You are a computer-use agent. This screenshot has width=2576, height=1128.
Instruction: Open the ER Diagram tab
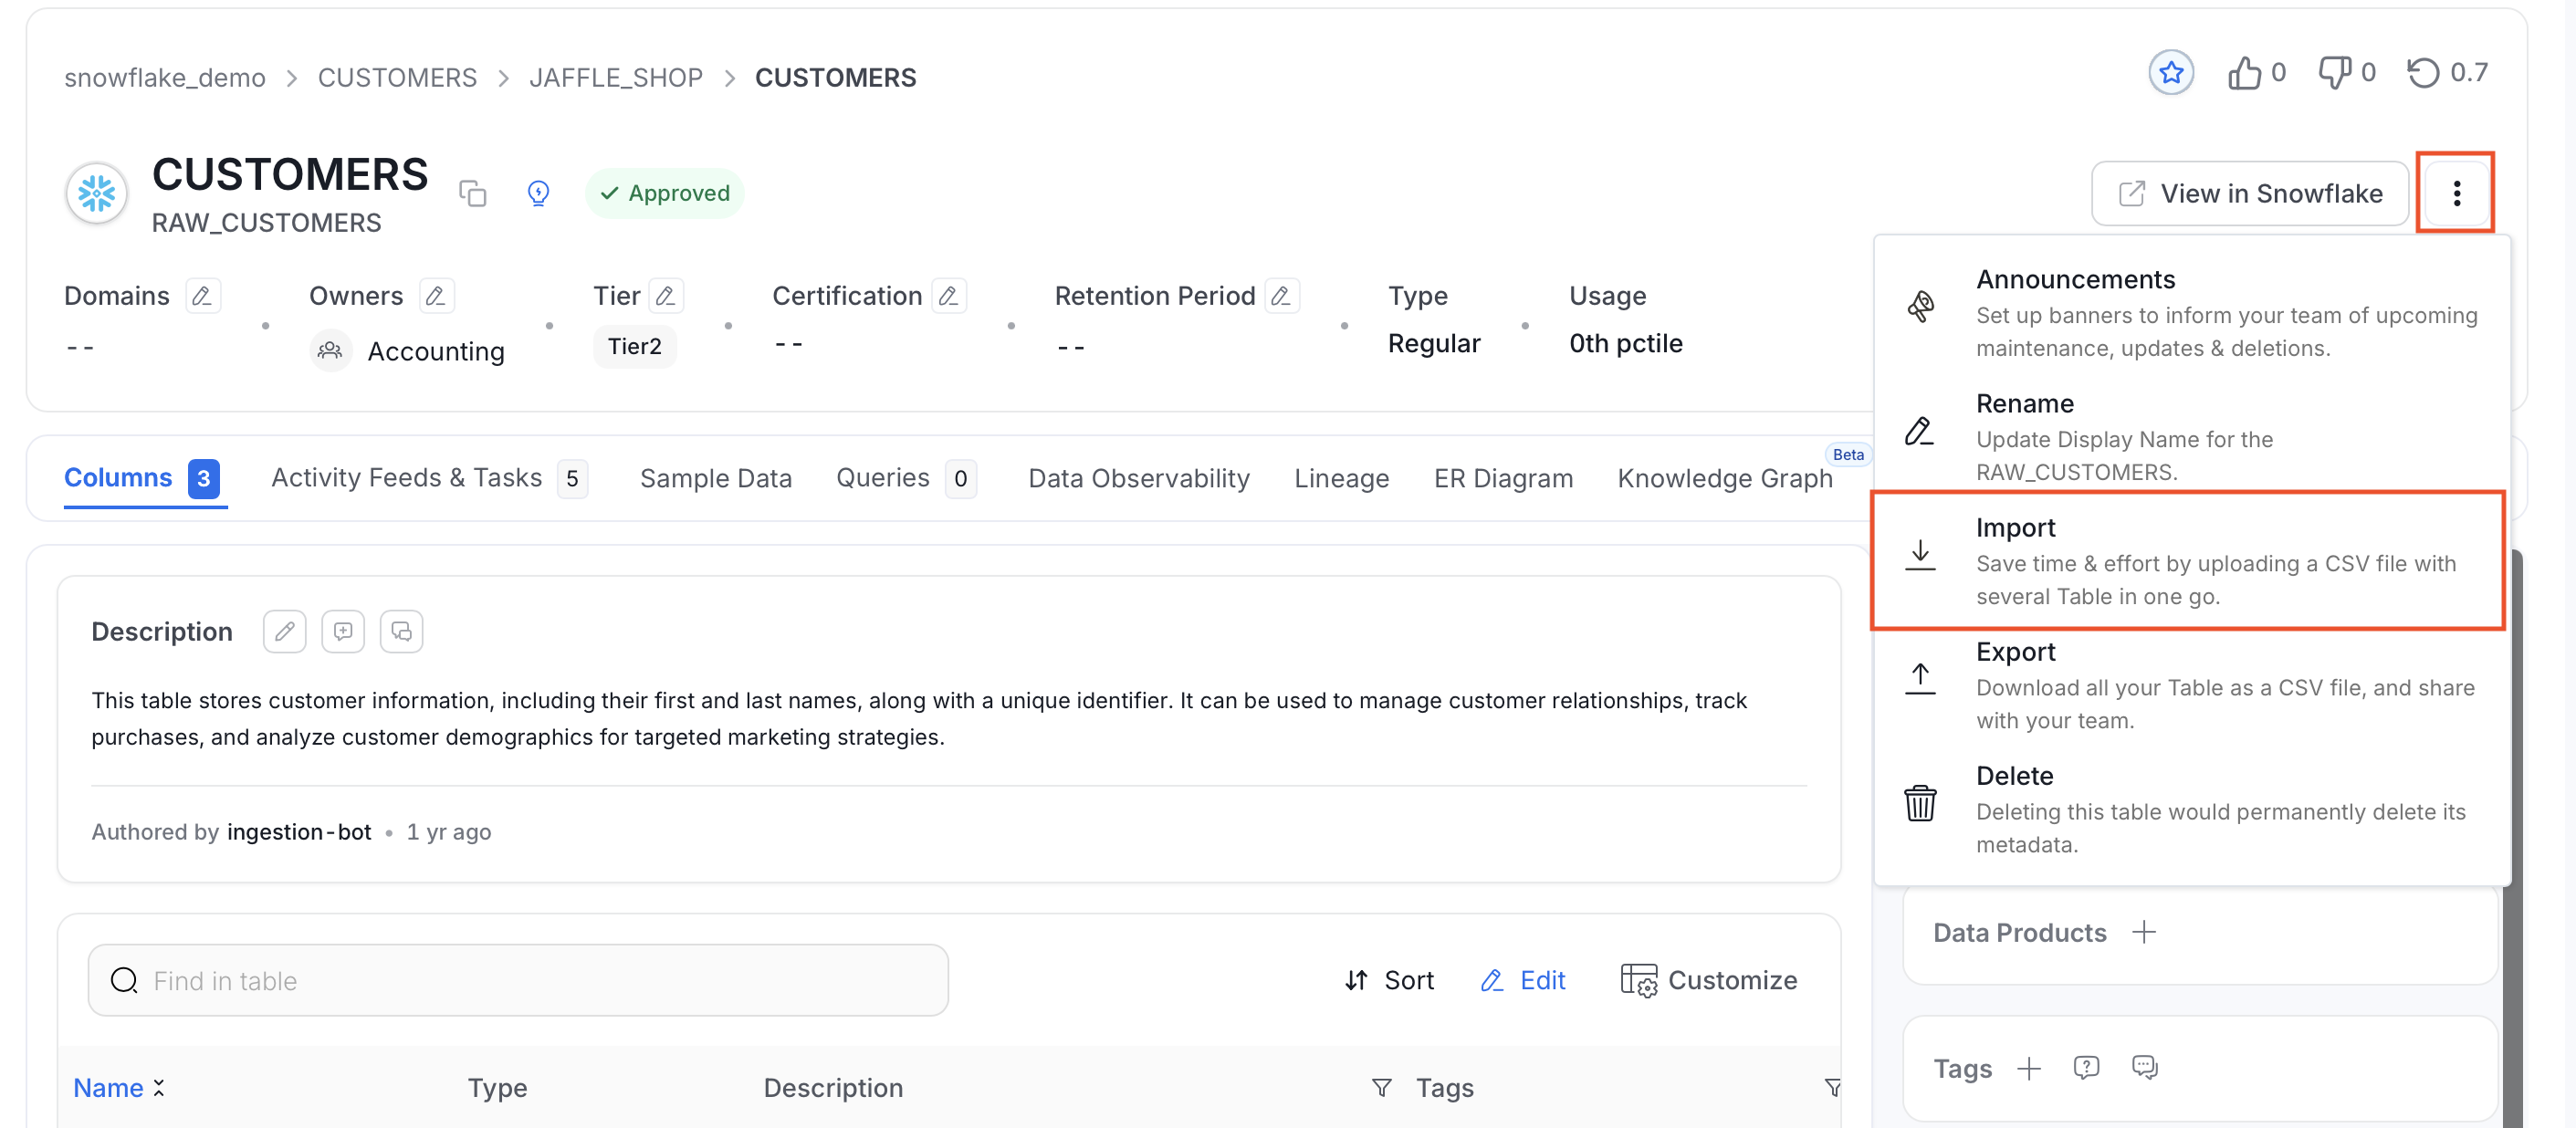coord(1503,478)
